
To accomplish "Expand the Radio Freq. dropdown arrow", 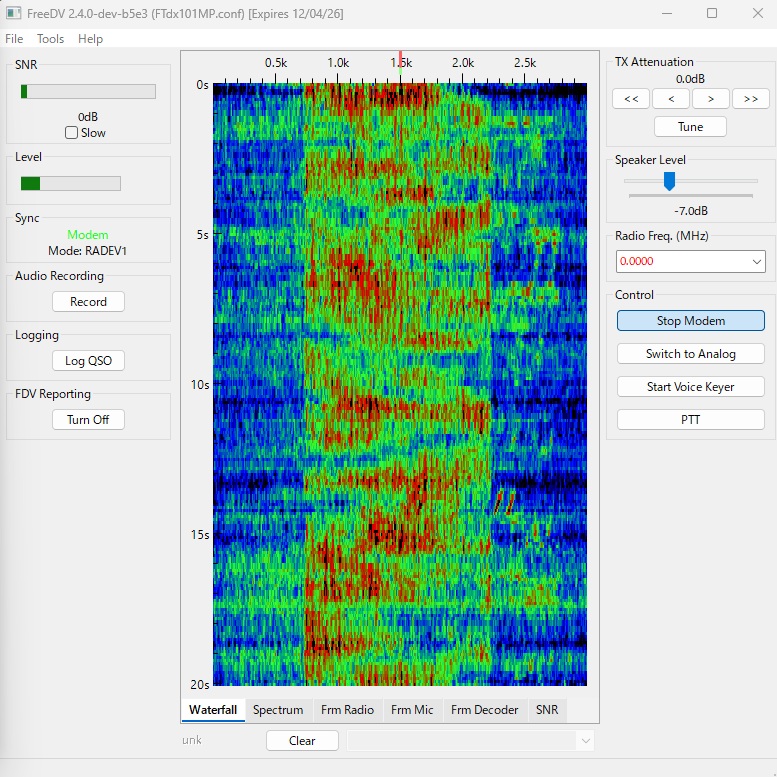I will [756, 261].
